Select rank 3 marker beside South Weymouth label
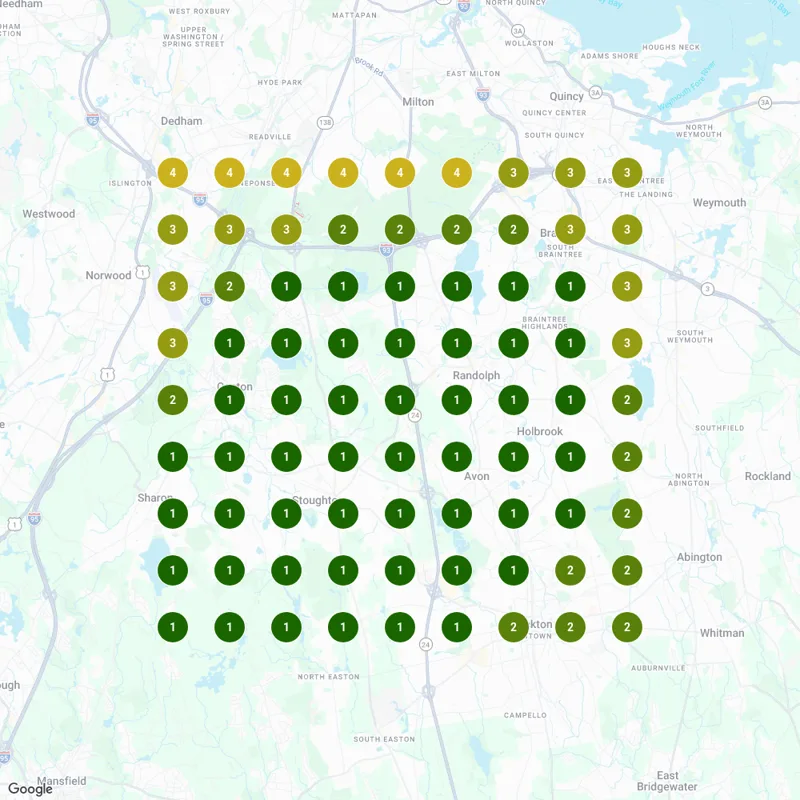The width and height of the screenshot is (800, 800). (x=627, y=343)
